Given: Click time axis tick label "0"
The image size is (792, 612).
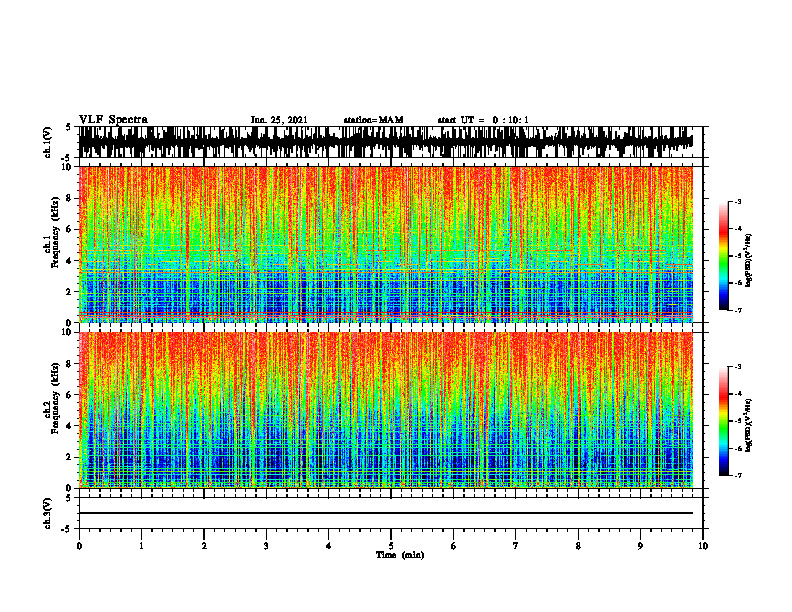Looking at the screenshot, I should (x=79, y=546).
